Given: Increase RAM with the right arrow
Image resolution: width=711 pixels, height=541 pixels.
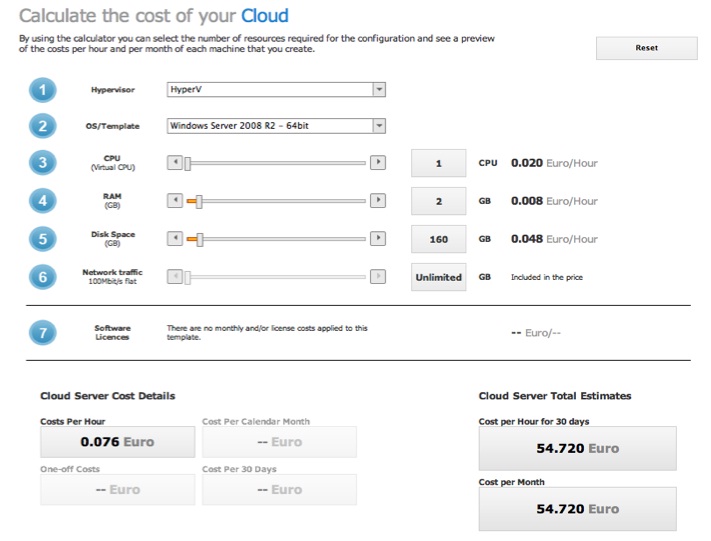Looking at the screenshot, I should pyautogui.click(x=378, y=200).
